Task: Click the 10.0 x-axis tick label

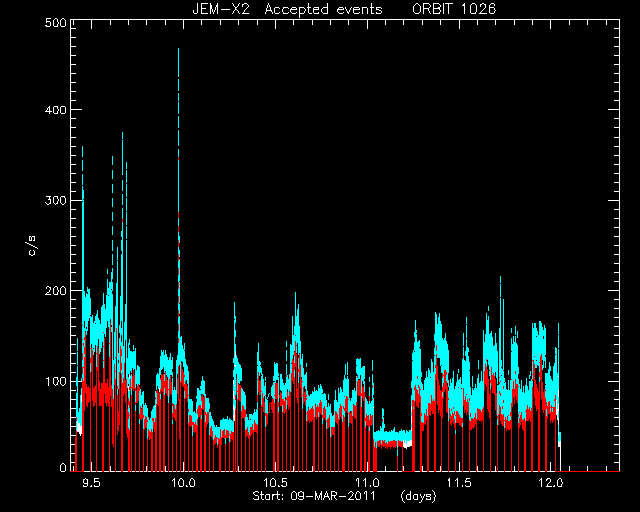Action: click(x=183, y=483)
